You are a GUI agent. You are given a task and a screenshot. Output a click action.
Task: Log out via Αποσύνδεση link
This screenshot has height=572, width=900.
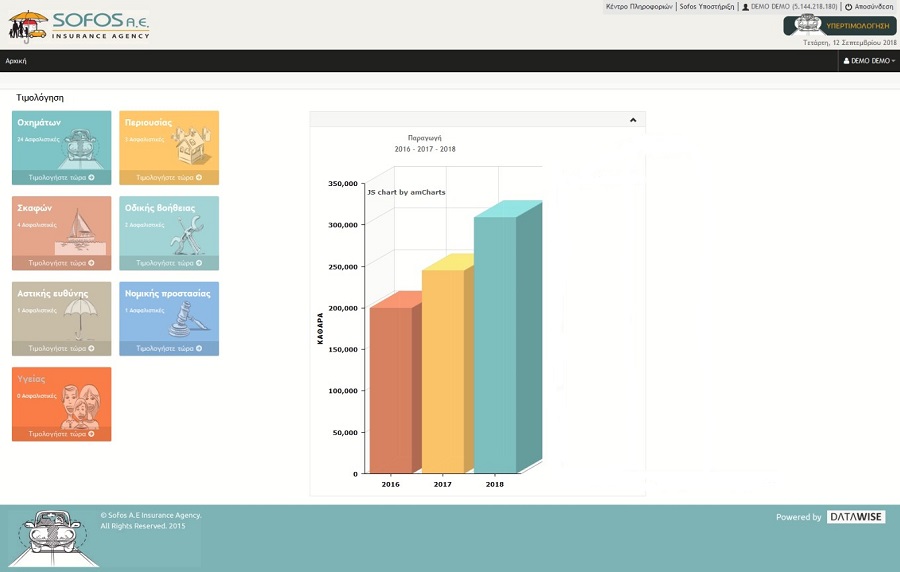click(869, 7)
